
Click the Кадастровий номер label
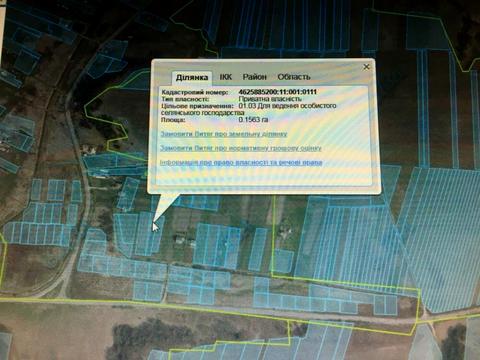pyautogui.click(x=195, y=92)
